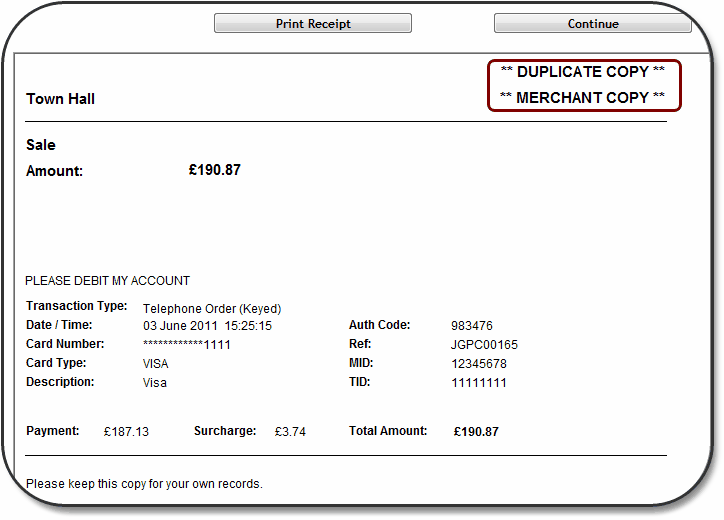The image size is (724, 520).
Task: Click the Print Receipt button
Action: [313, 24]
